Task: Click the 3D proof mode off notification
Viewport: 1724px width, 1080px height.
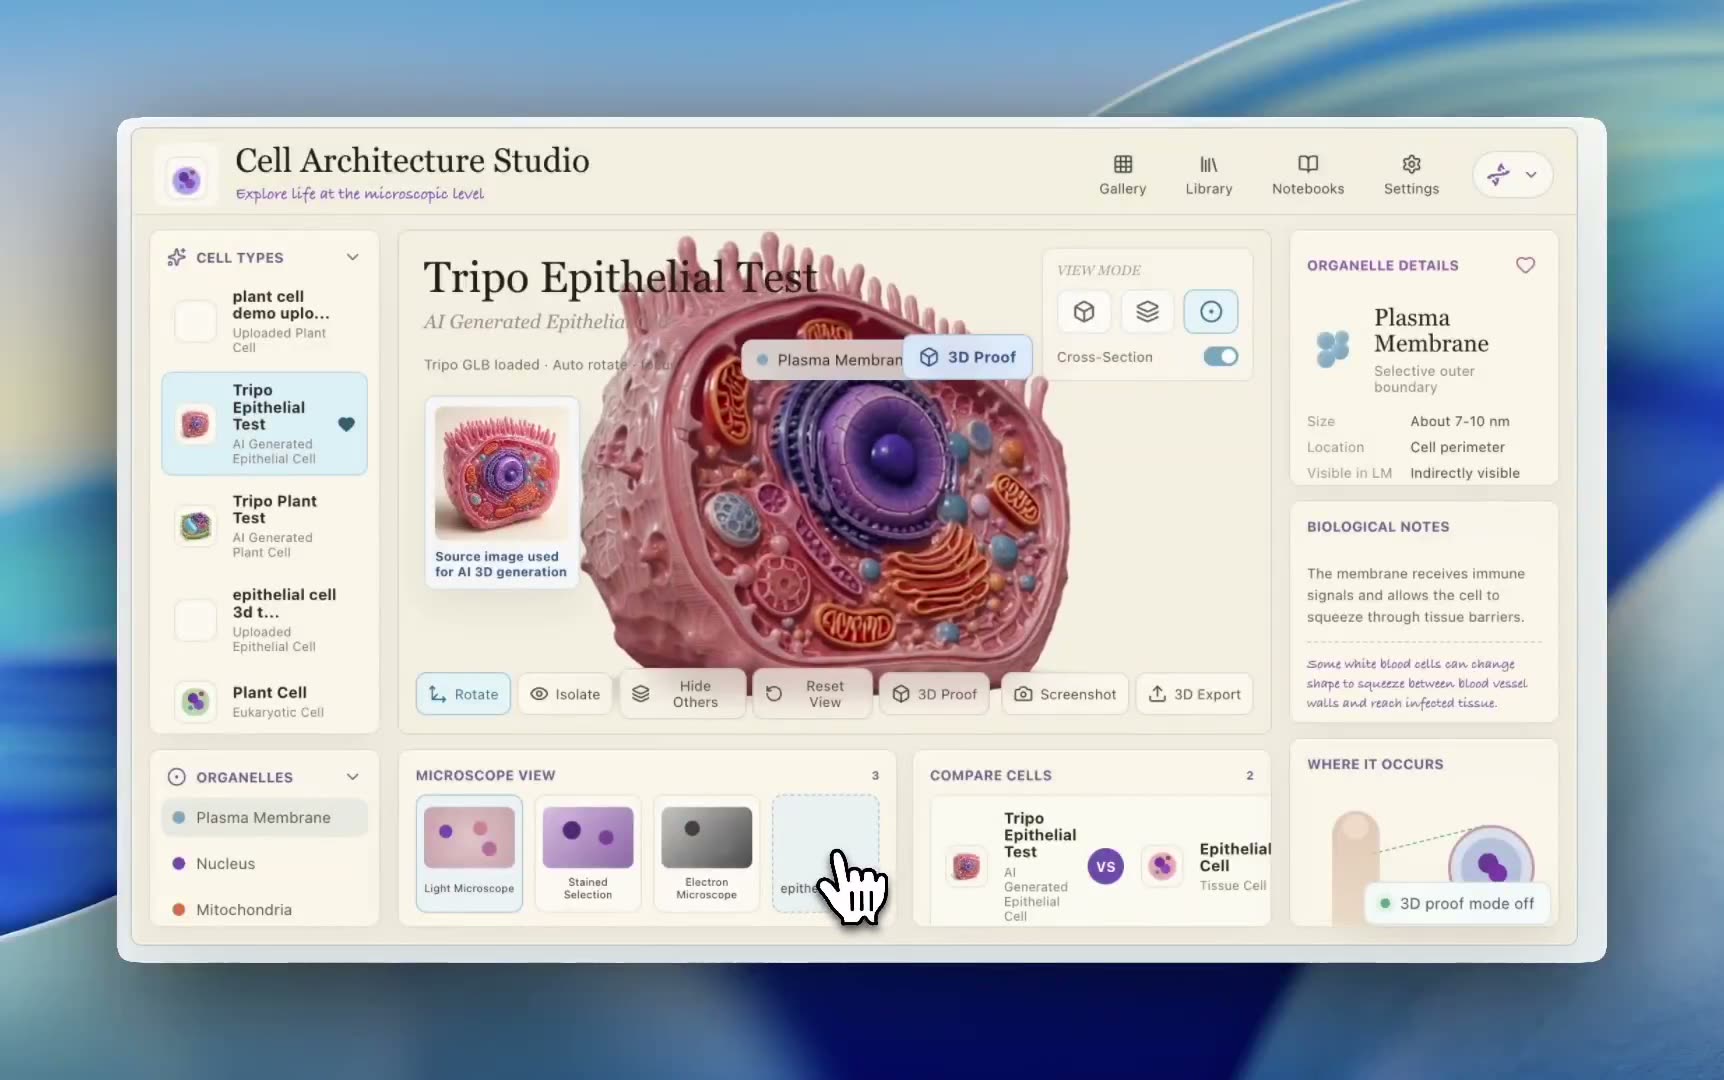Action: tap(1457, 903)
